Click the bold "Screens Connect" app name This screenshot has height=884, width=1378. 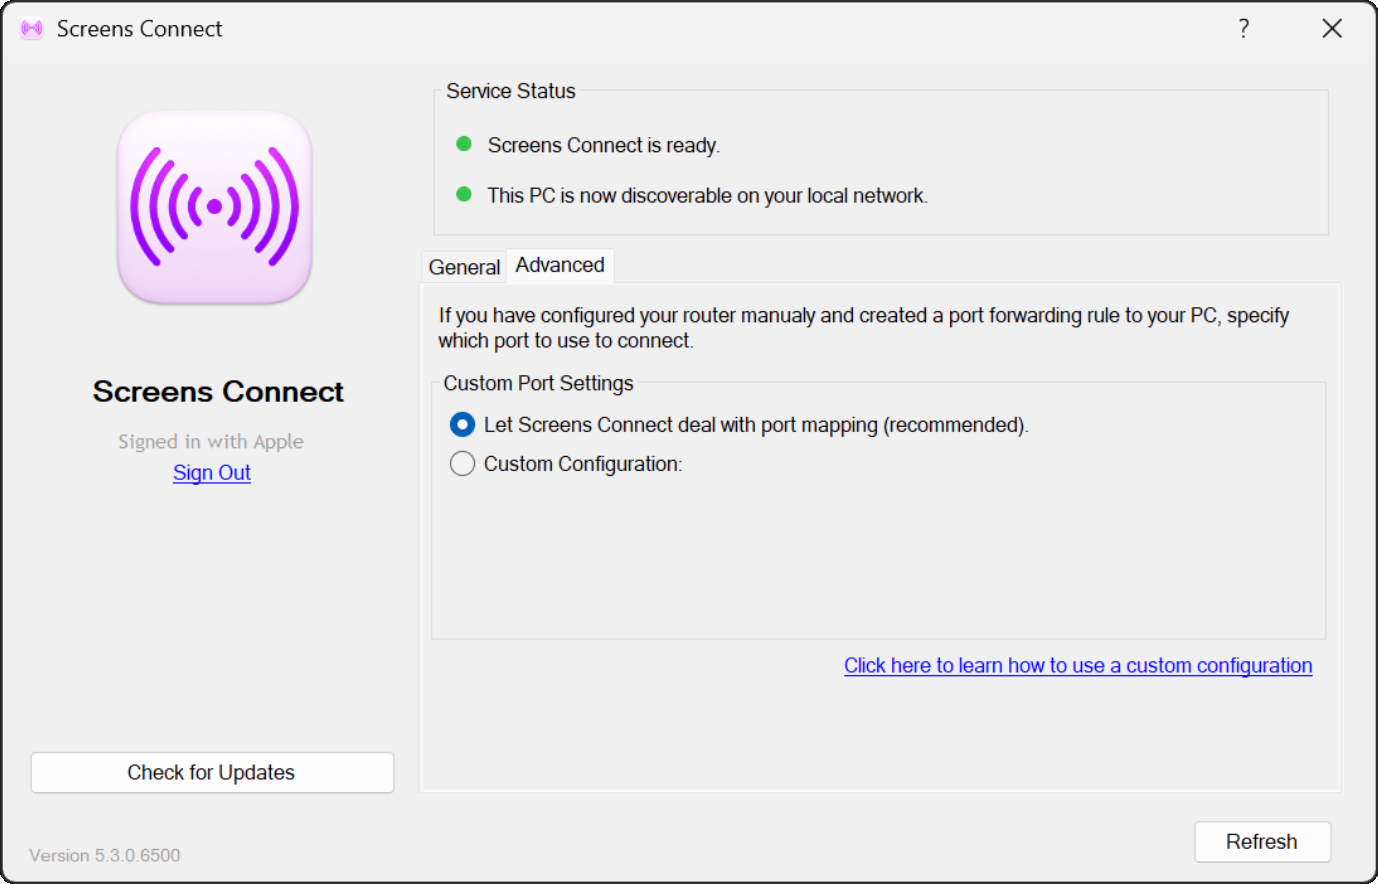tap(218, 392)
